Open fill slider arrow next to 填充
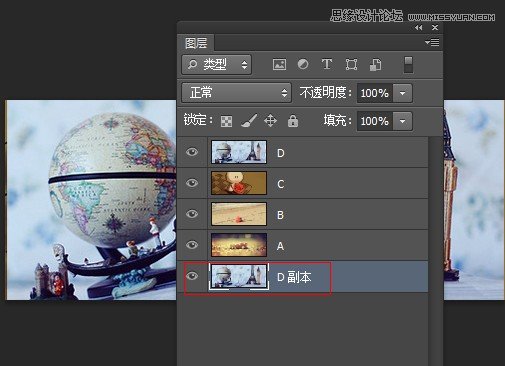This screenshot has height=366, width=505. tap(402, 121)
